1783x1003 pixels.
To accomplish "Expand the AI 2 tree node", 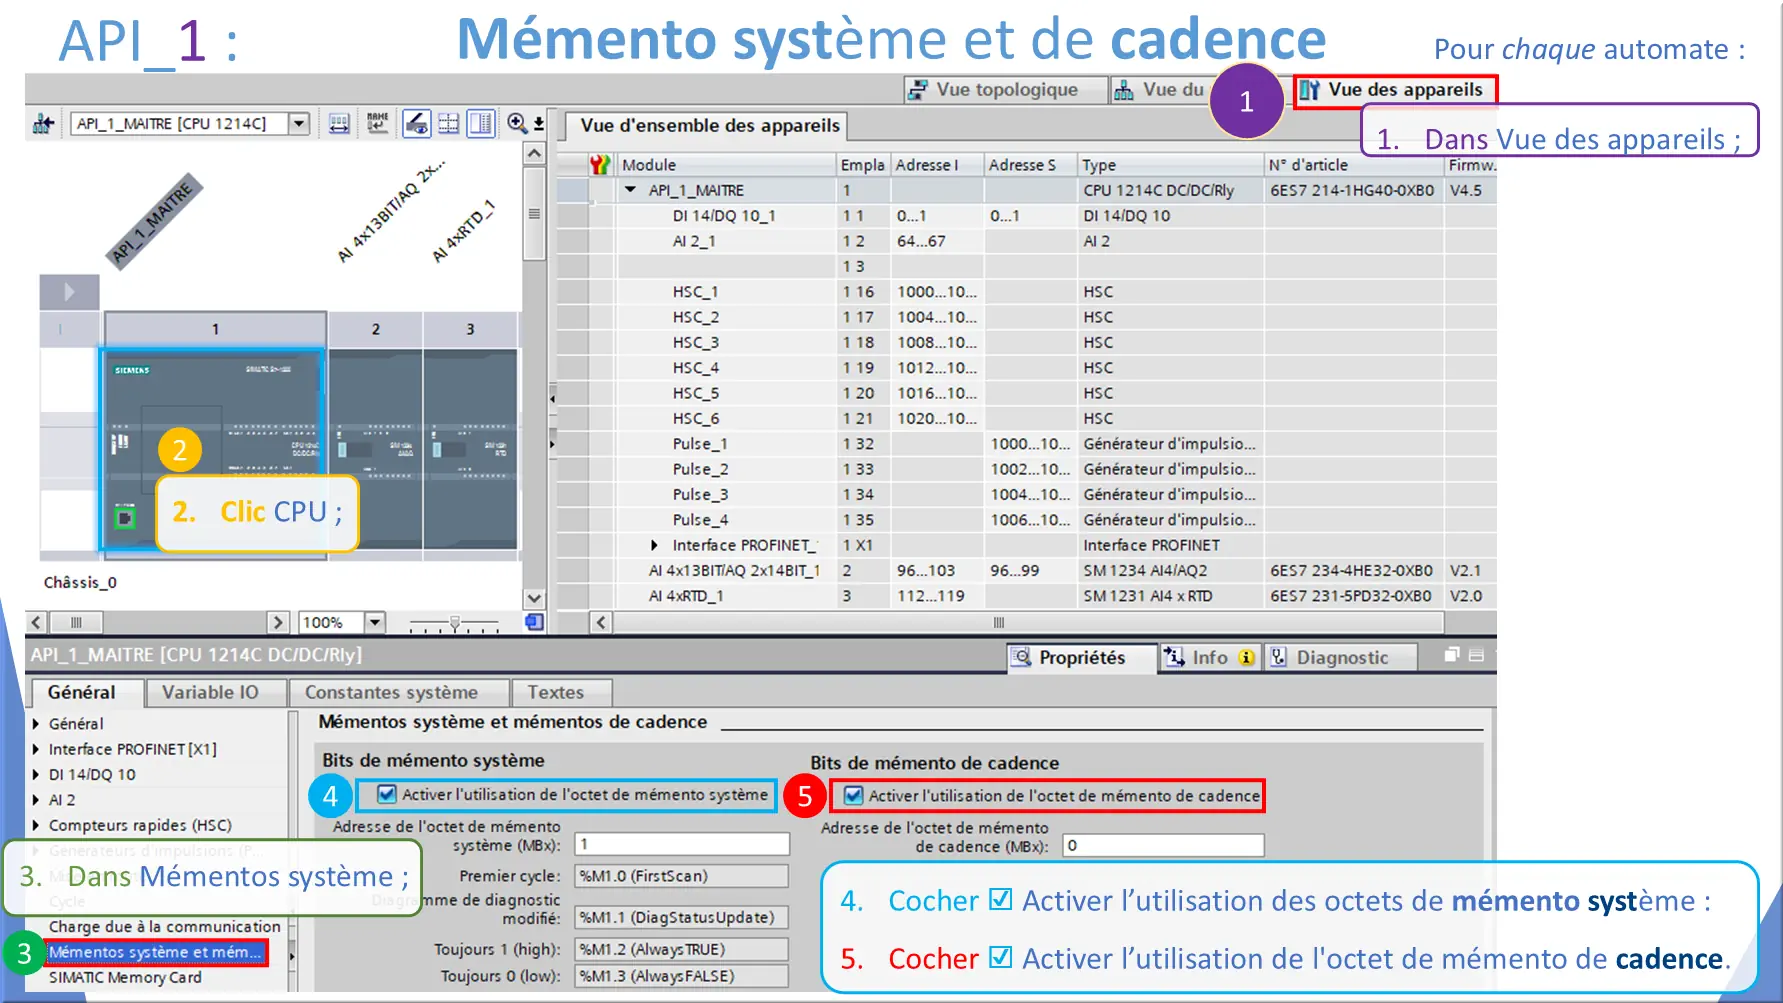I will click(36, 800).
